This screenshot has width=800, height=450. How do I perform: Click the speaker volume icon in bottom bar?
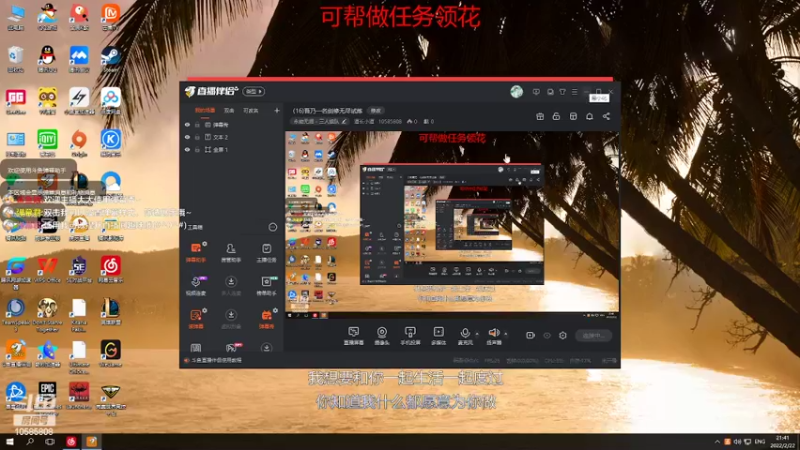pyautogui.click(x=493, y=333)
